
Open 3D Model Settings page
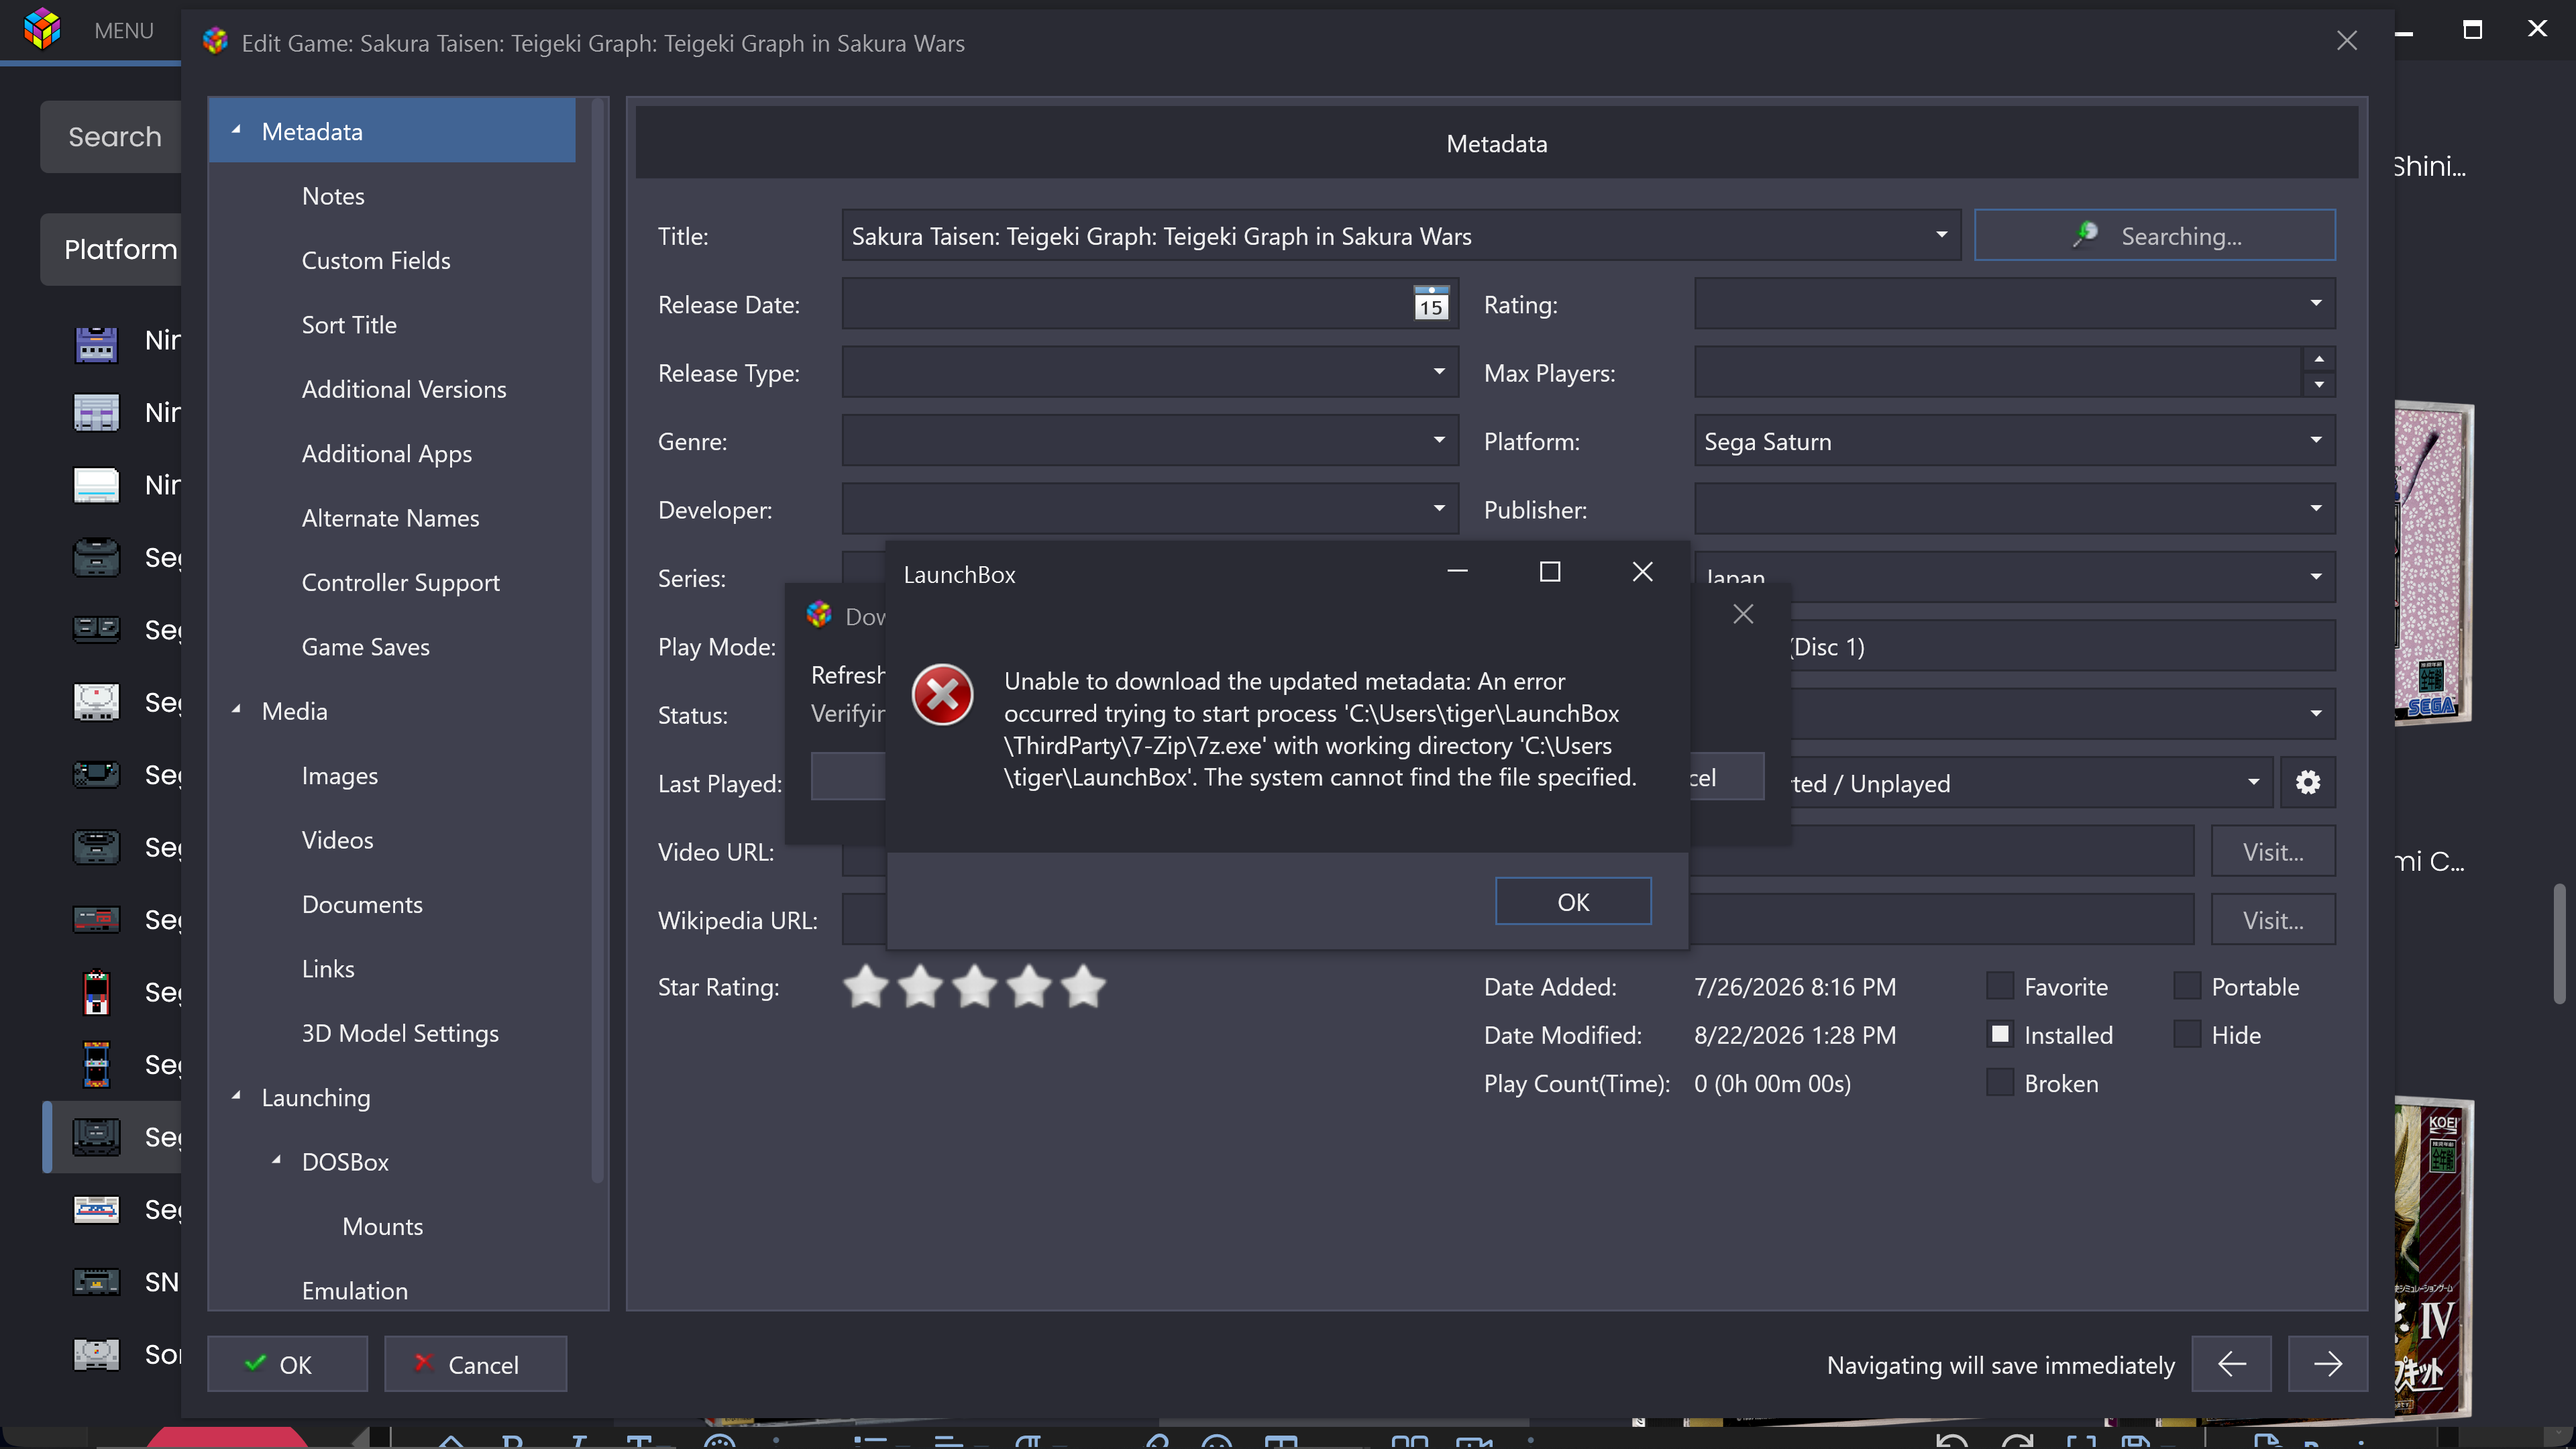click(x=400, y=1033)
